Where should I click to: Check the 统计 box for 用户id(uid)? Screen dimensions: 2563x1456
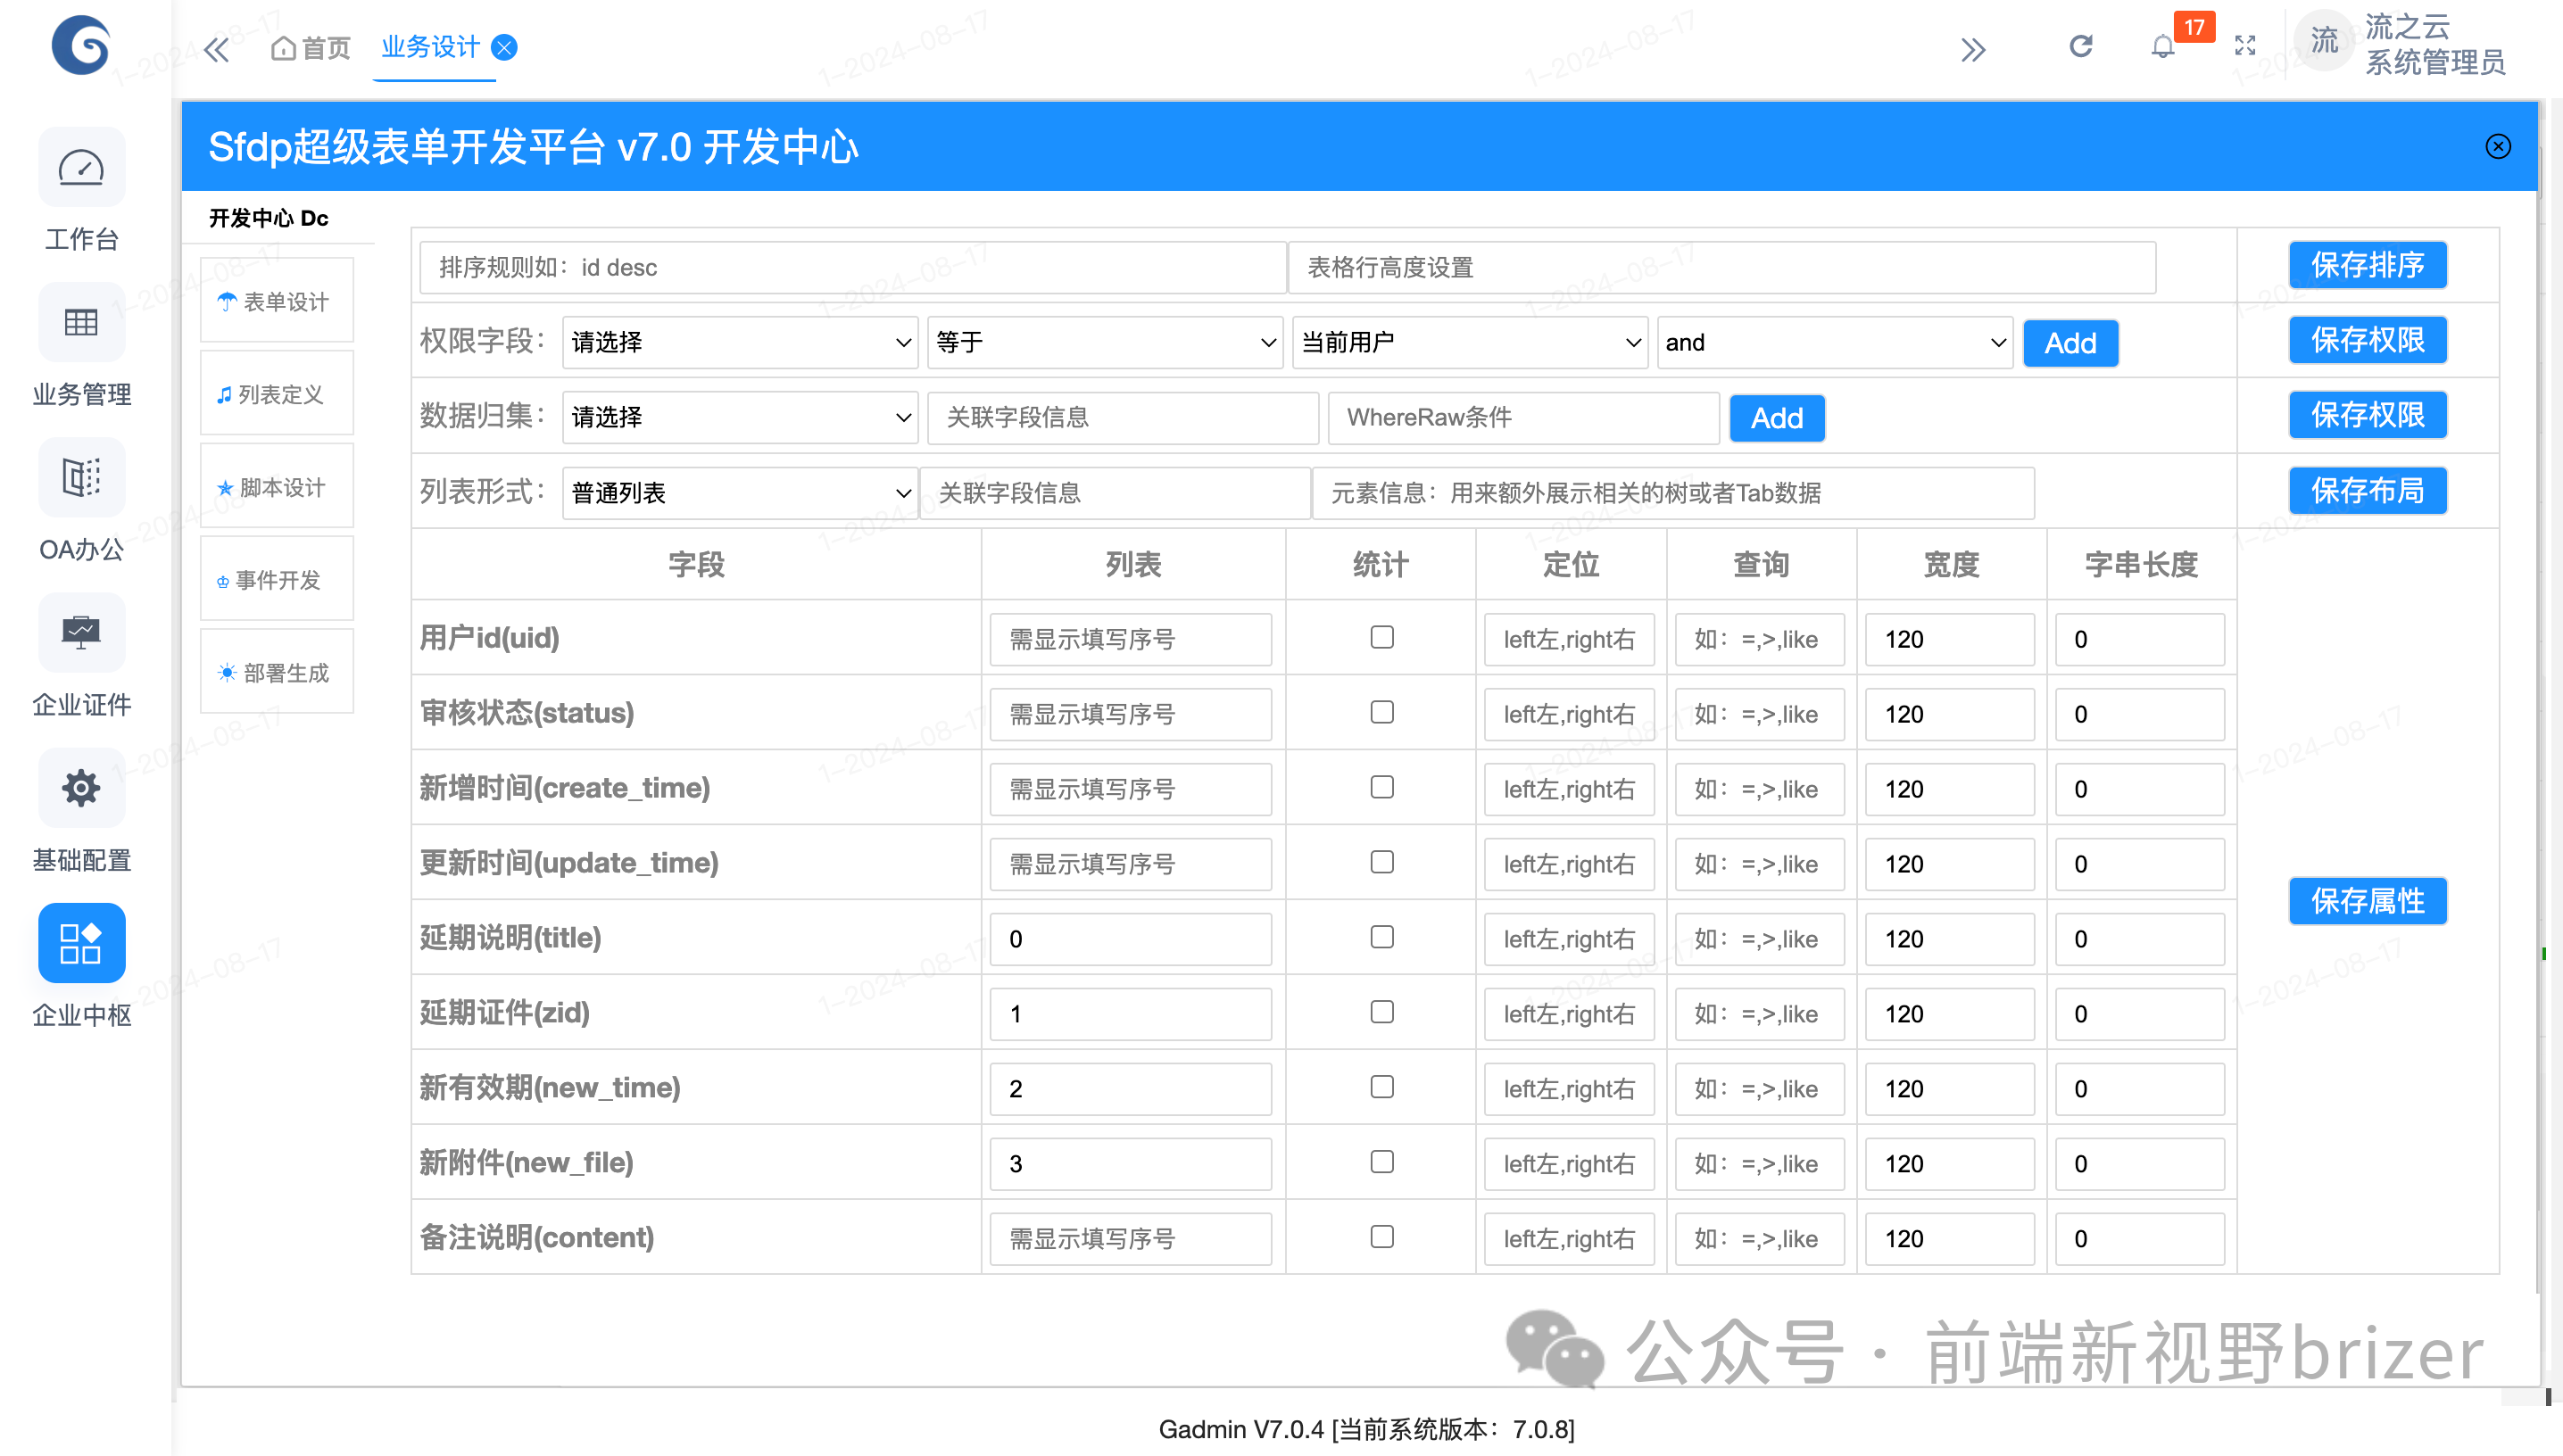pos(1381,637)
